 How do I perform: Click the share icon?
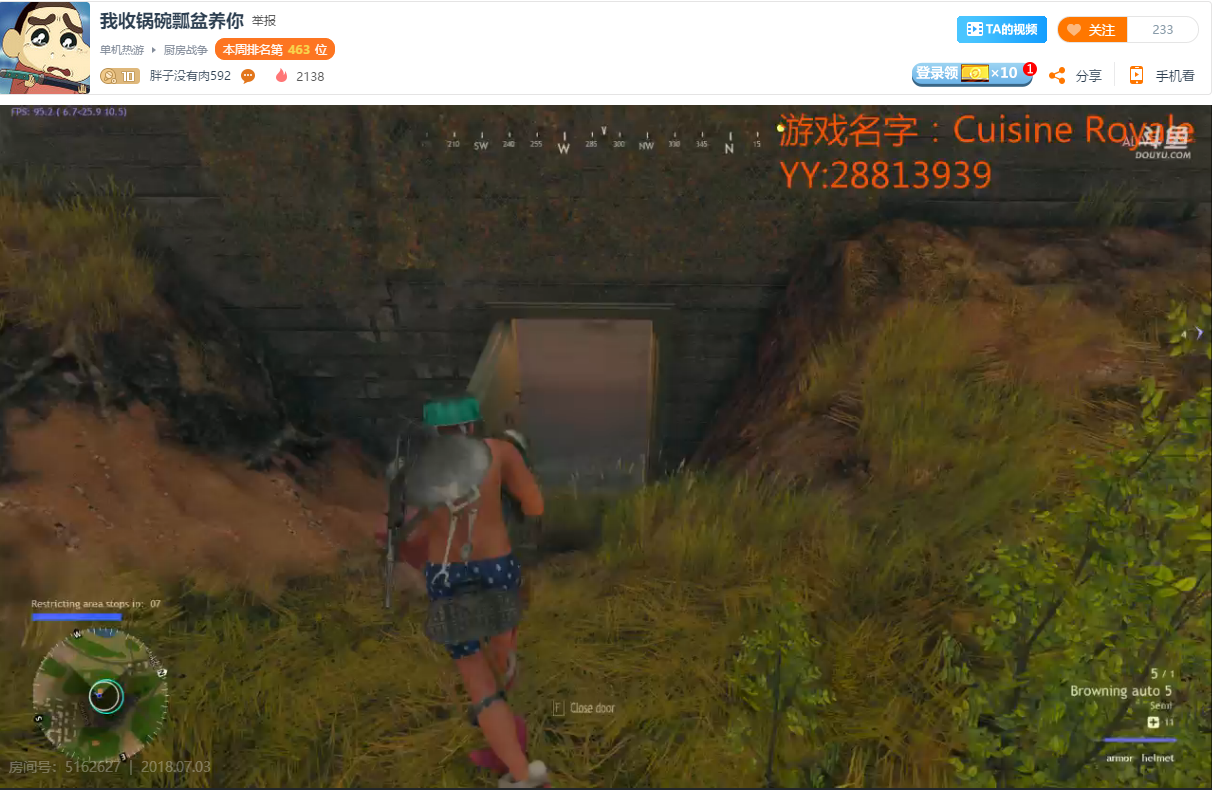coord(1057,75)
